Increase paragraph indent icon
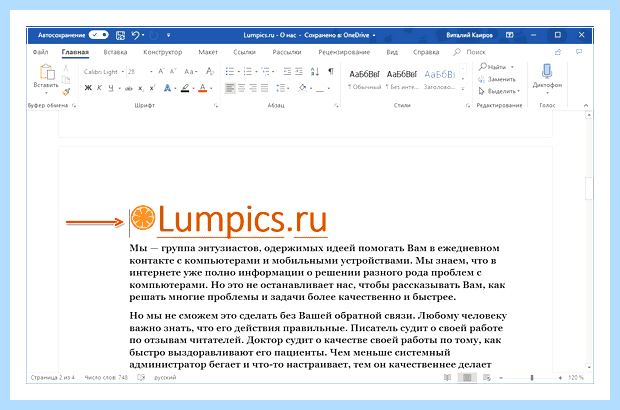620x410 pixels. pyautogui.click(x=299, y=72)
